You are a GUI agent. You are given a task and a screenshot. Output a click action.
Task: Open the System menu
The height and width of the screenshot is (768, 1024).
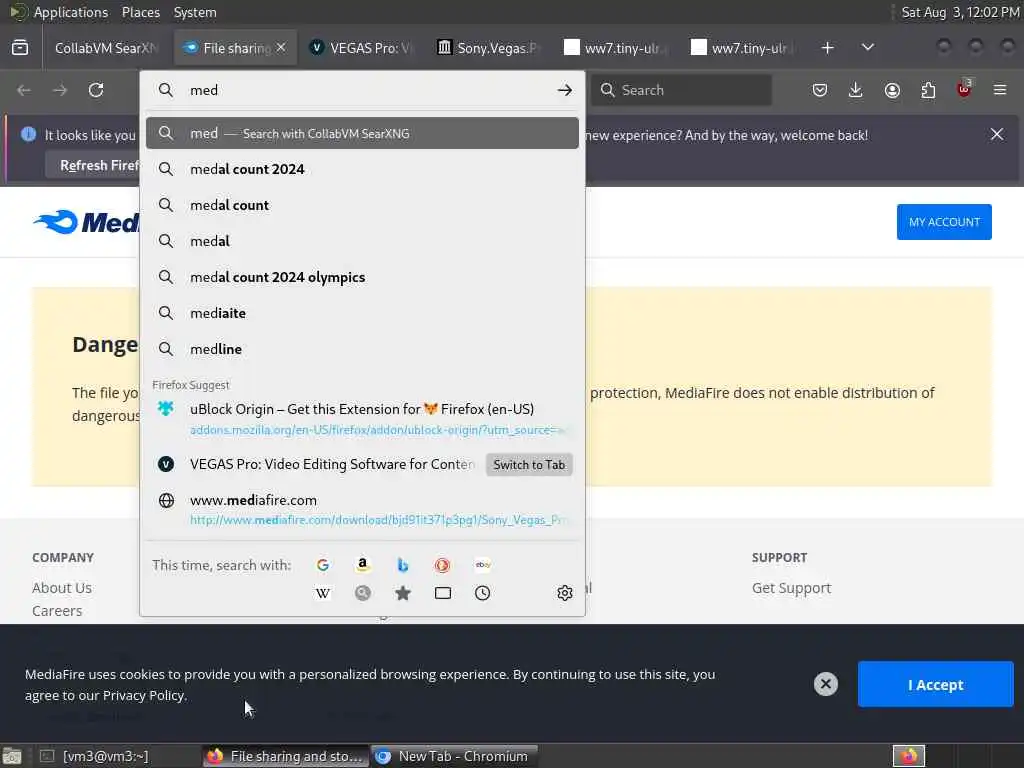click(195, 12)
